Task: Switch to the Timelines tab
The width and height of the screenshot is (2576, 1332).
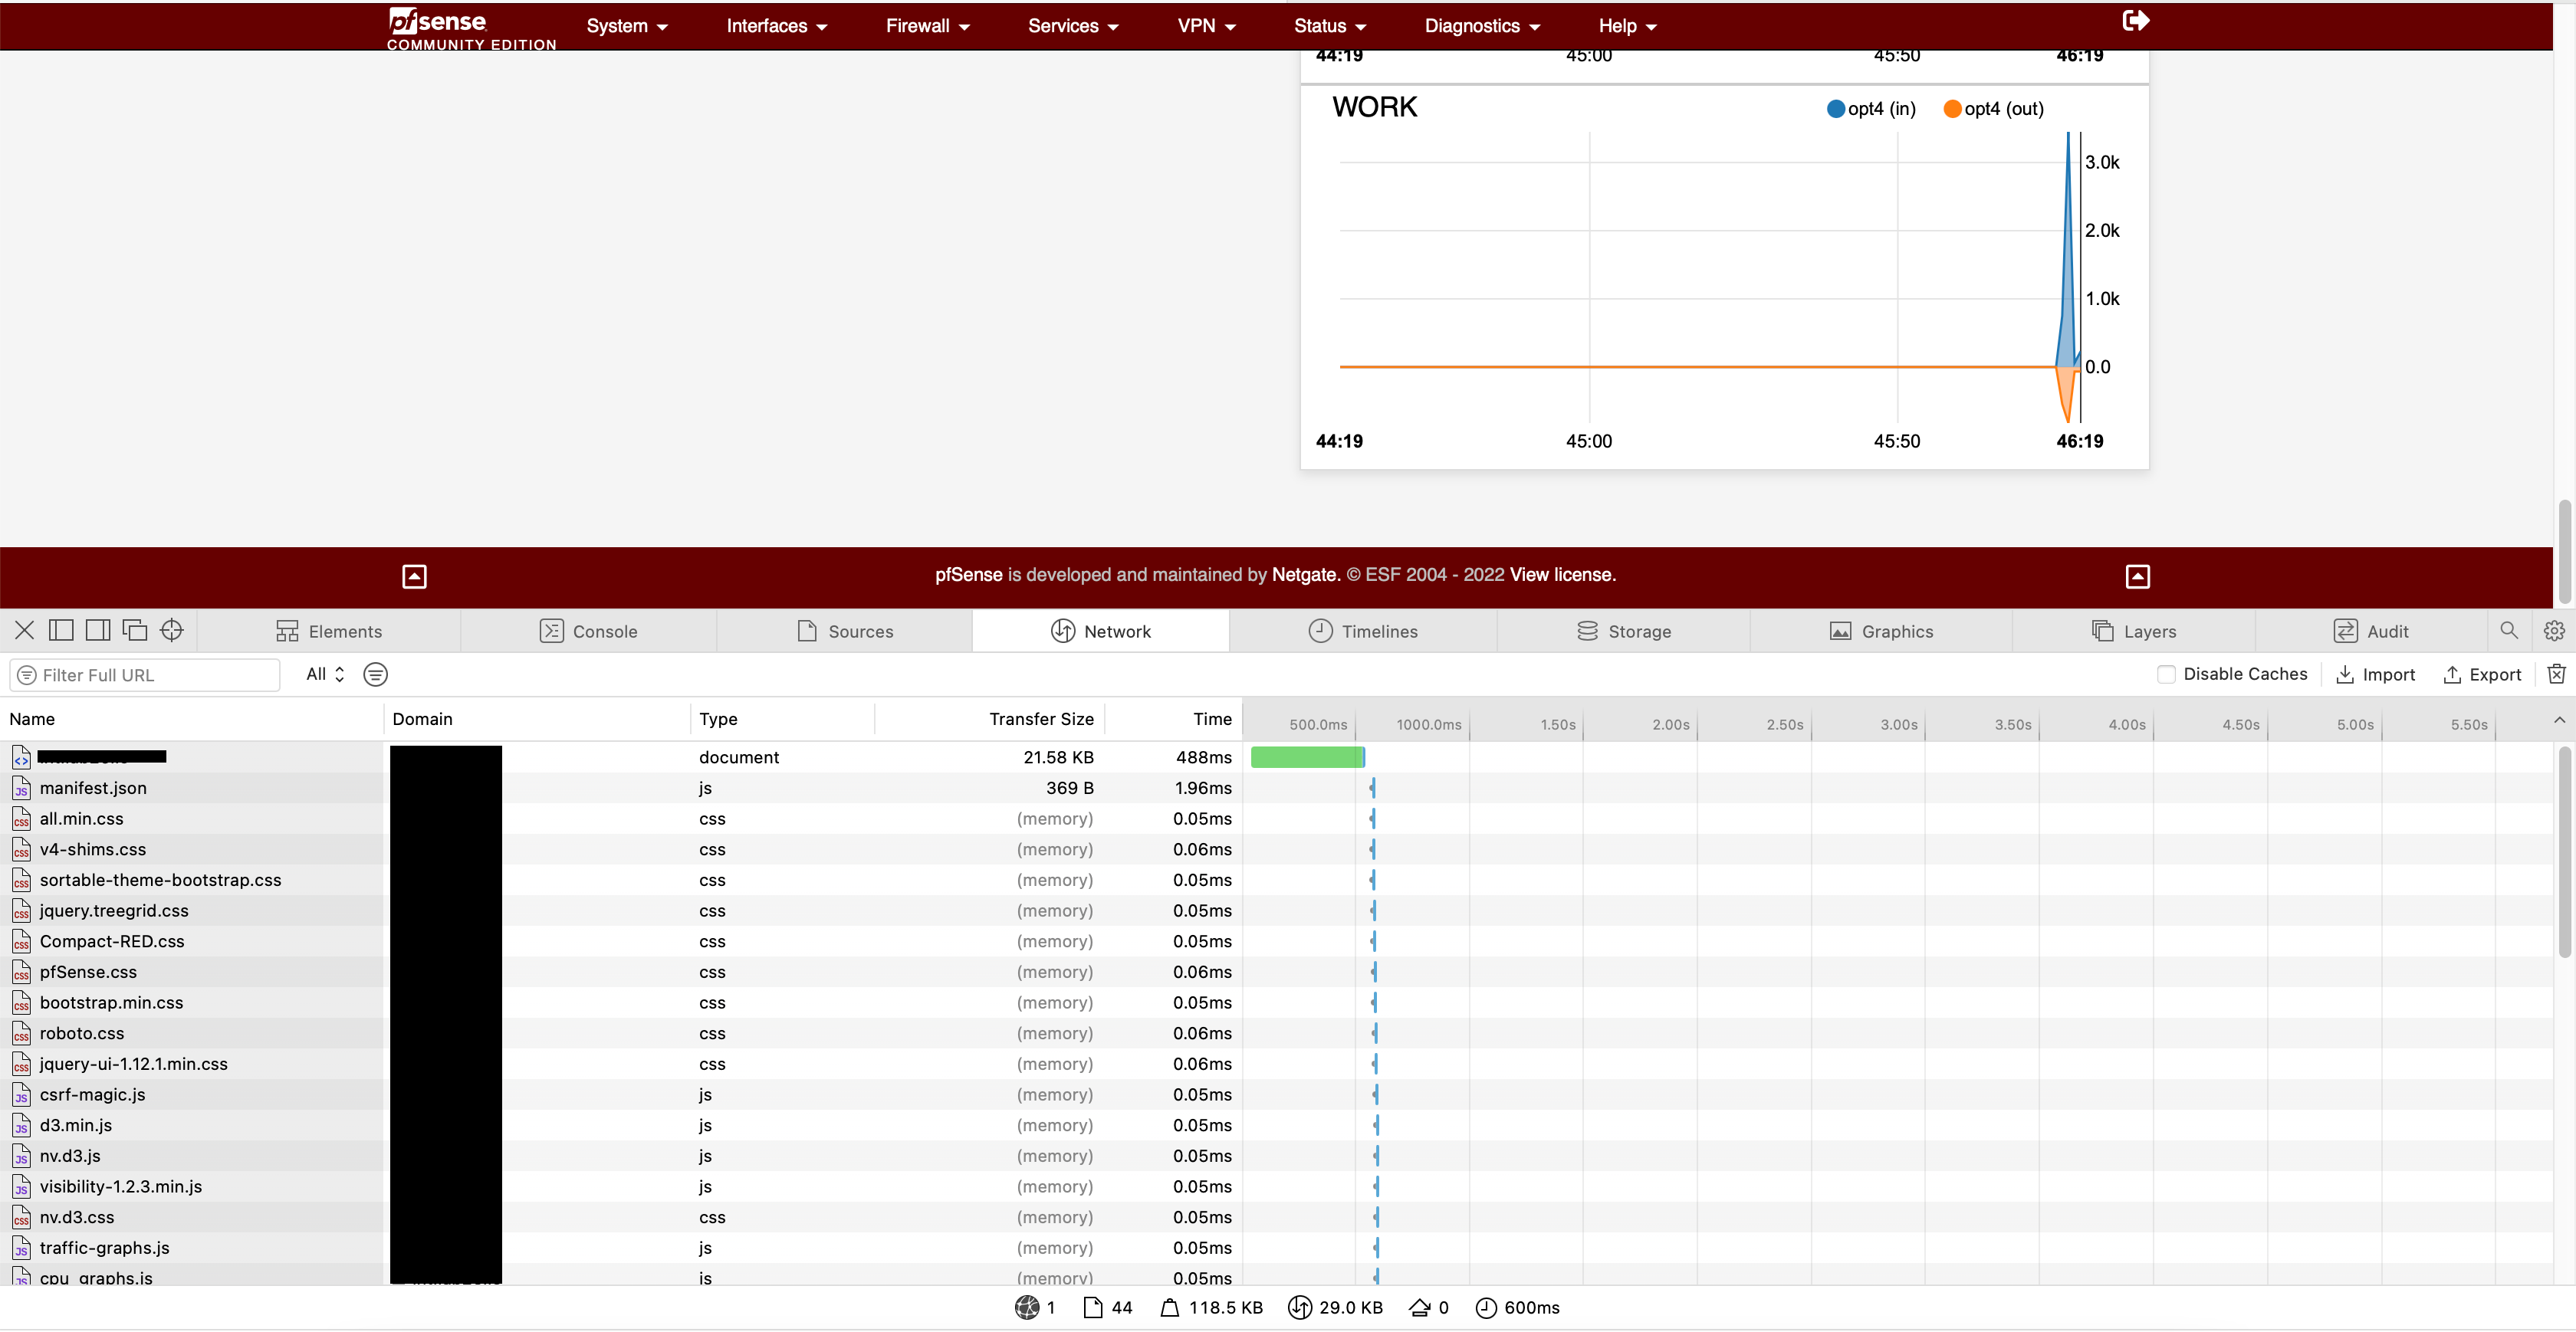Action: click(1363, 631)
